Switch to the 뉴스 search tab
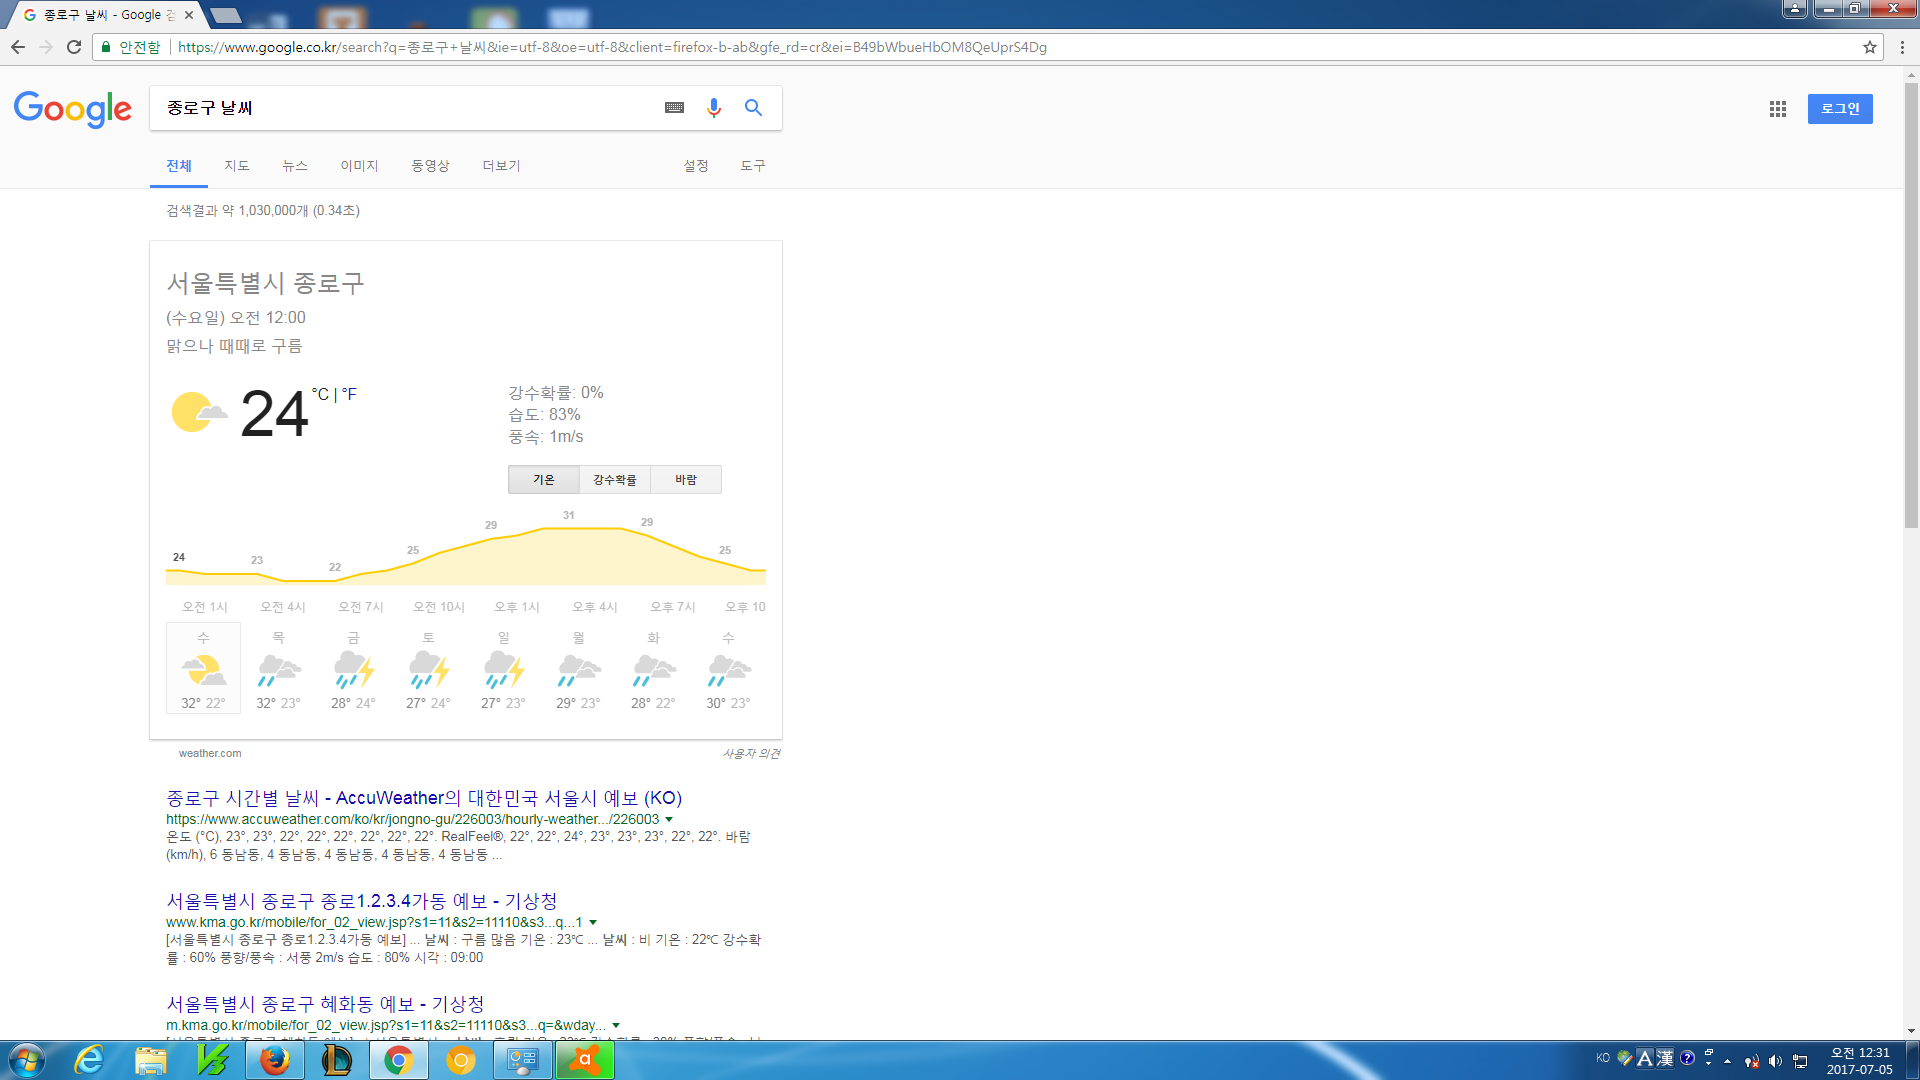Screen dimensions: 1920x1080 294,166
